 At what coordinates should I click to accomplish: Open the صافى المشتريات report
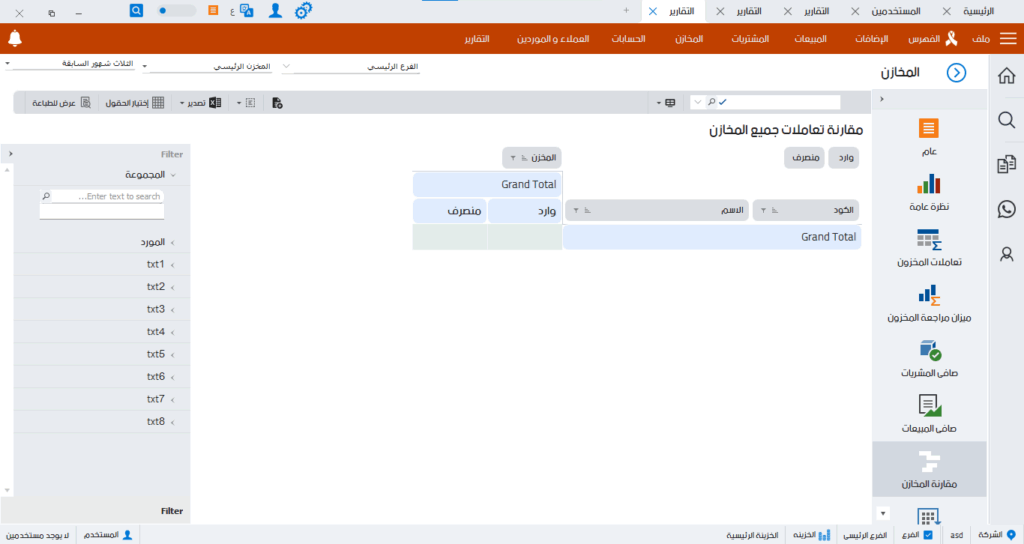coord(929,351)
